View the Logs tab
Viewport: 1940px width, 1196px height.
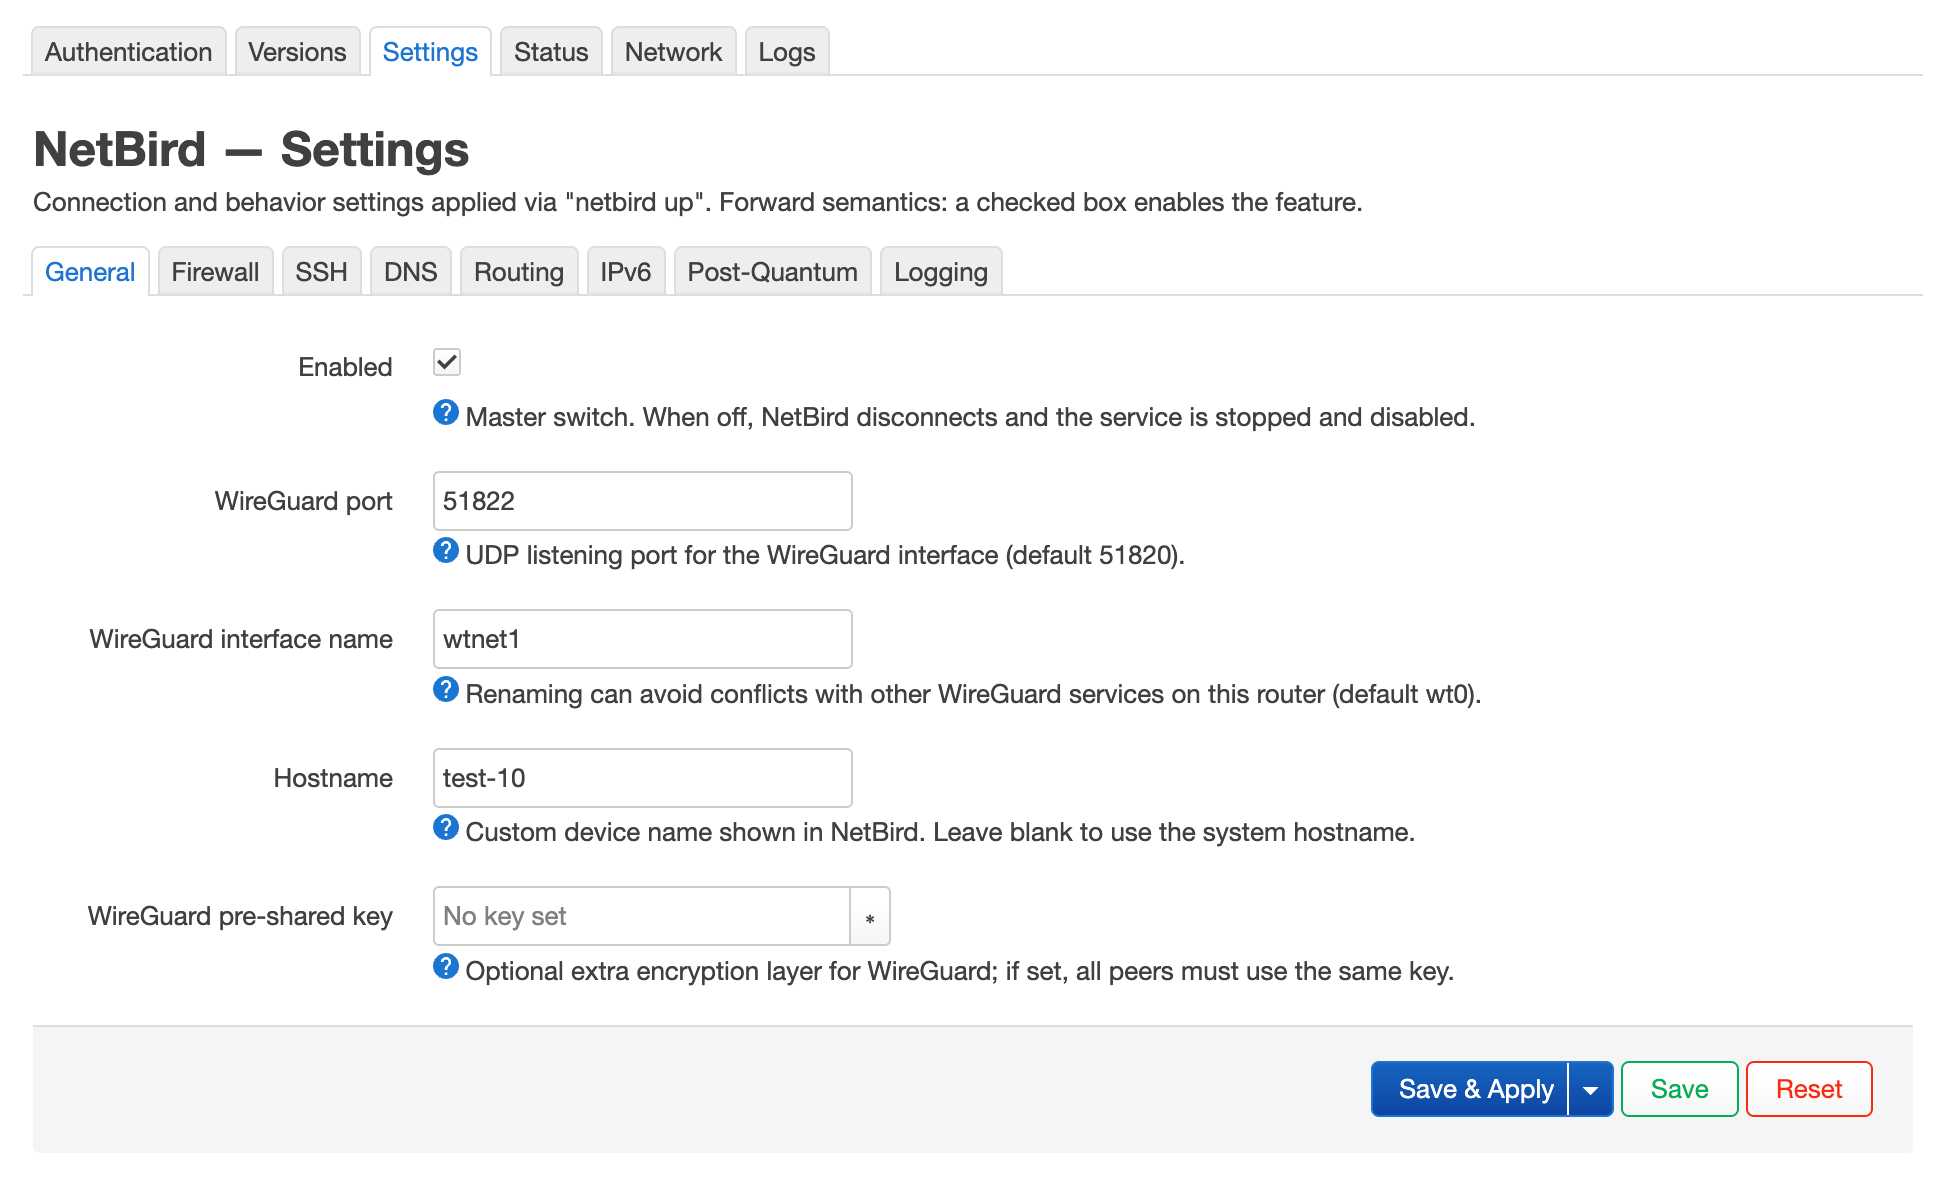click(787, 52)
